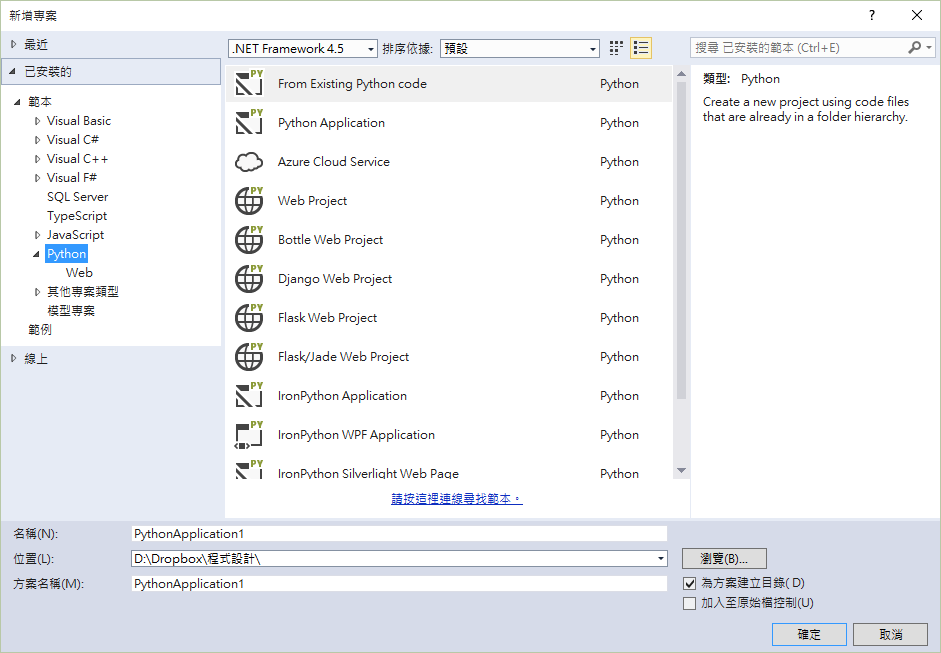Select the Django Web Project text
This screenshot has width=941, height=653.
(335, 279)
